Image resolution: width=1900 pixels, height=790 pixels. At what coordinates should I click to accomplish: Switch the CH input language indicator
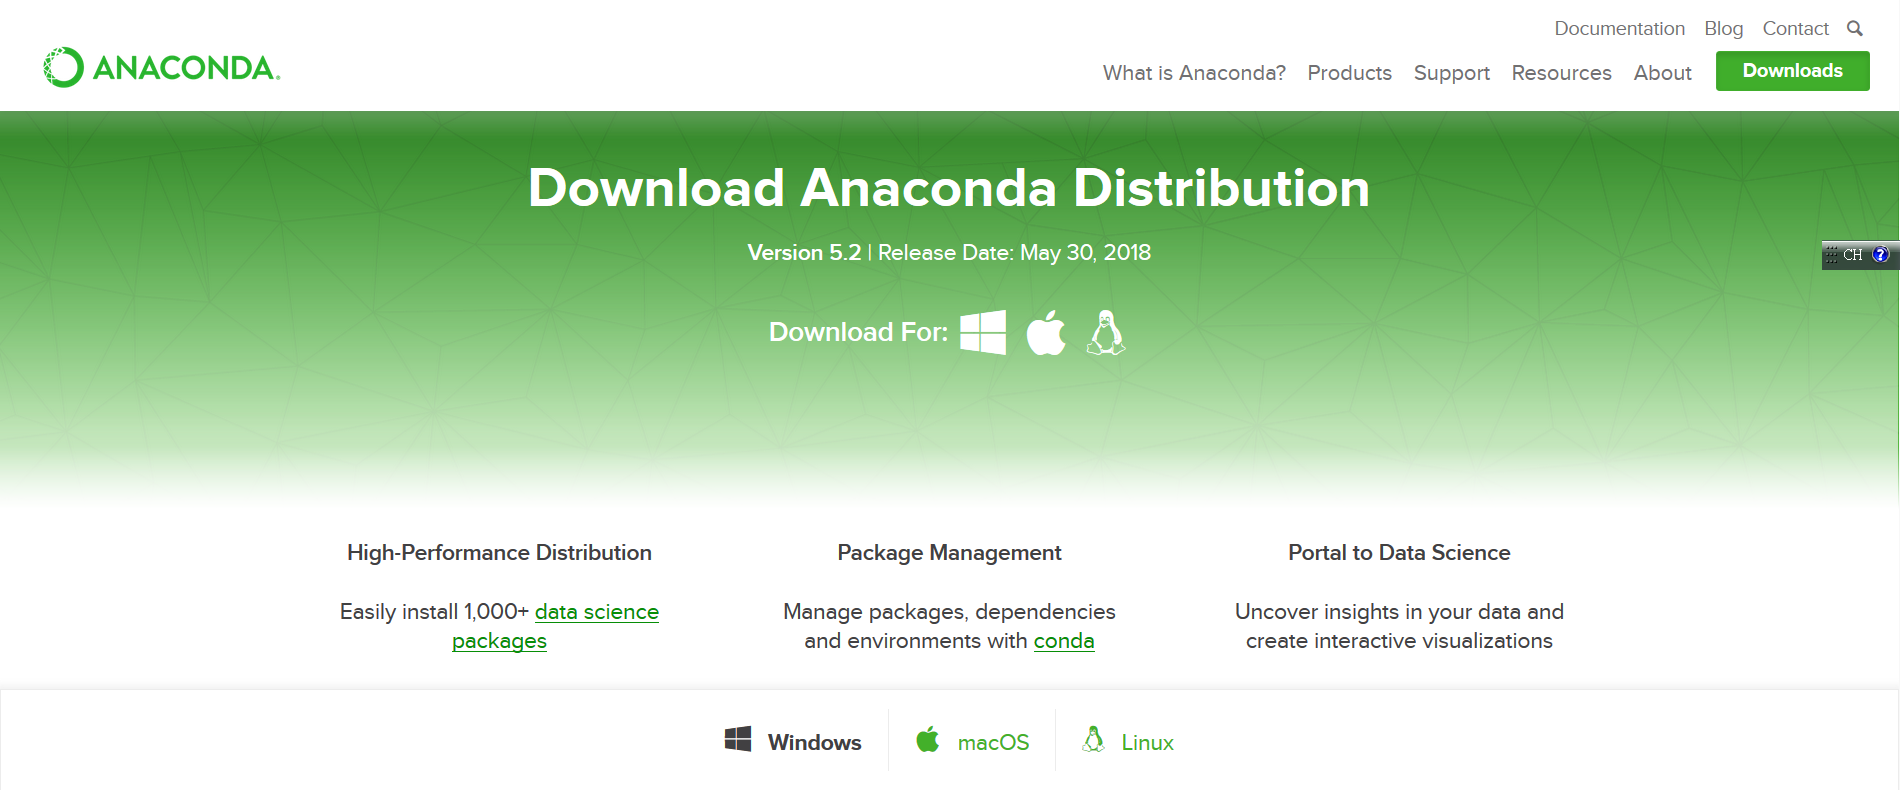point(1852,255)
